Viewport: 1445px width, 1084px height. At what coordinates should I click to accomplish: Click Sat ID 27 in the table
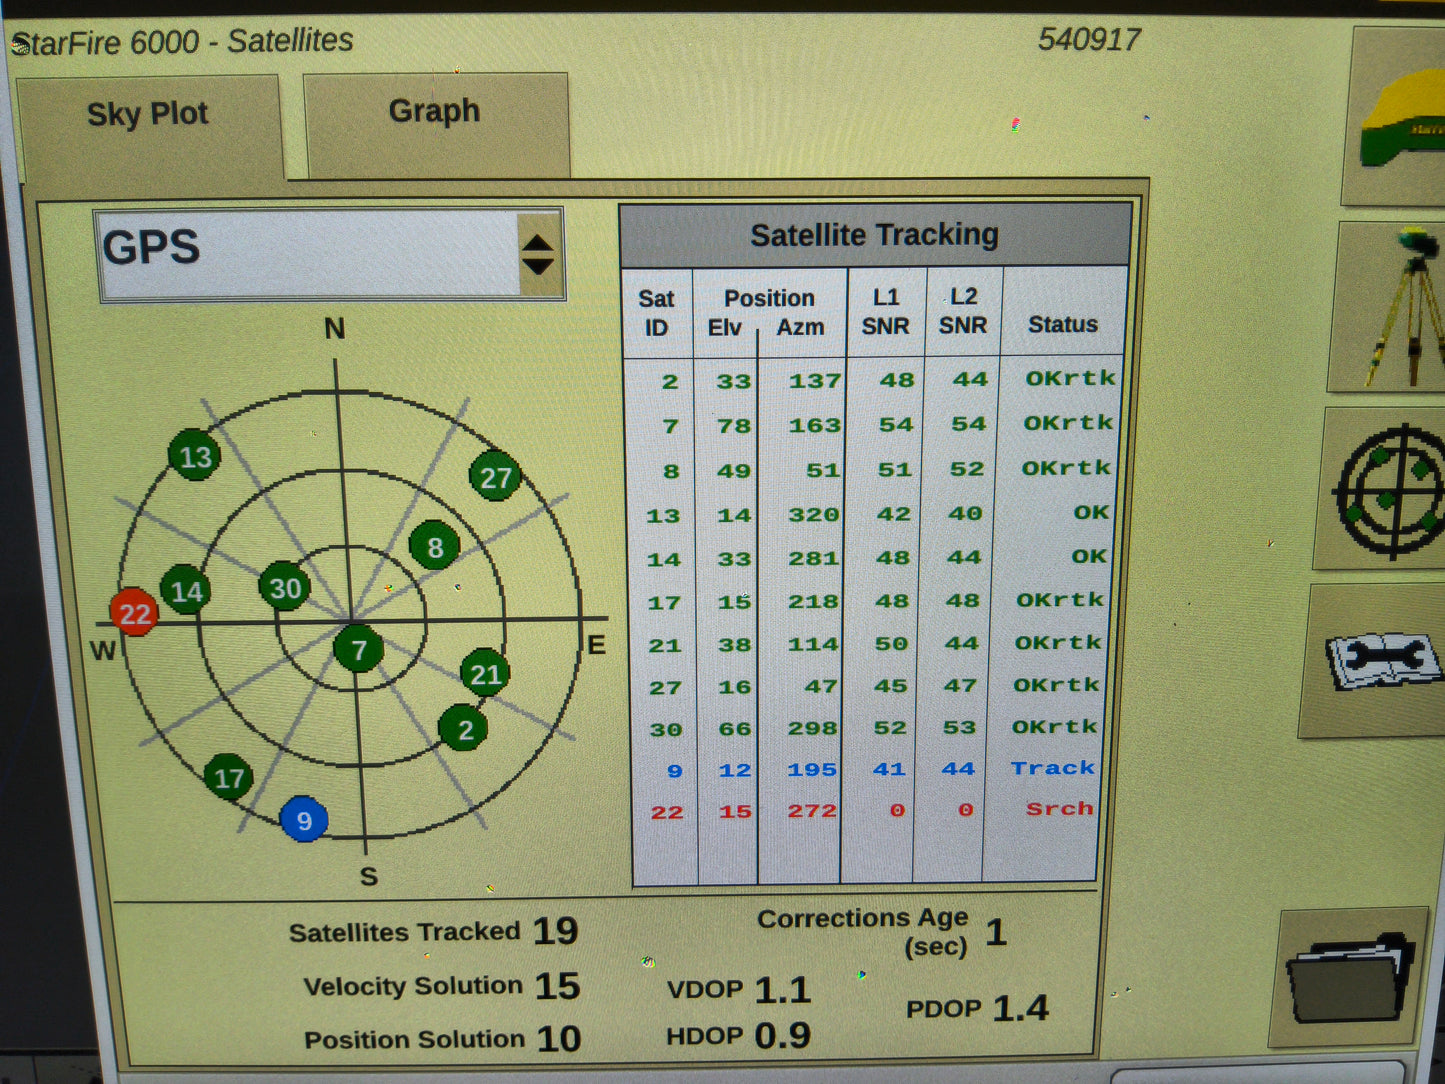(x=665, y=688)
